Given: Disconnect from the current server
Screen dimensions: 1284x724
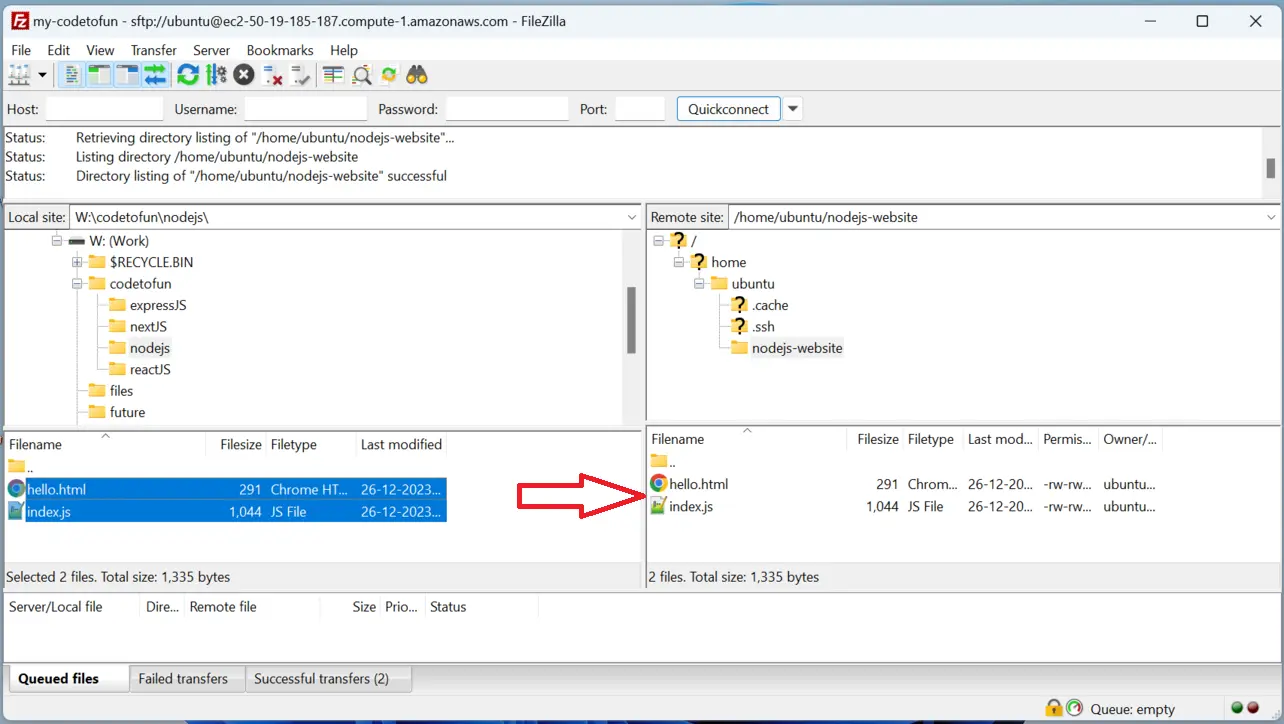Looking at the screenshot, I should (x=273, y=75).
